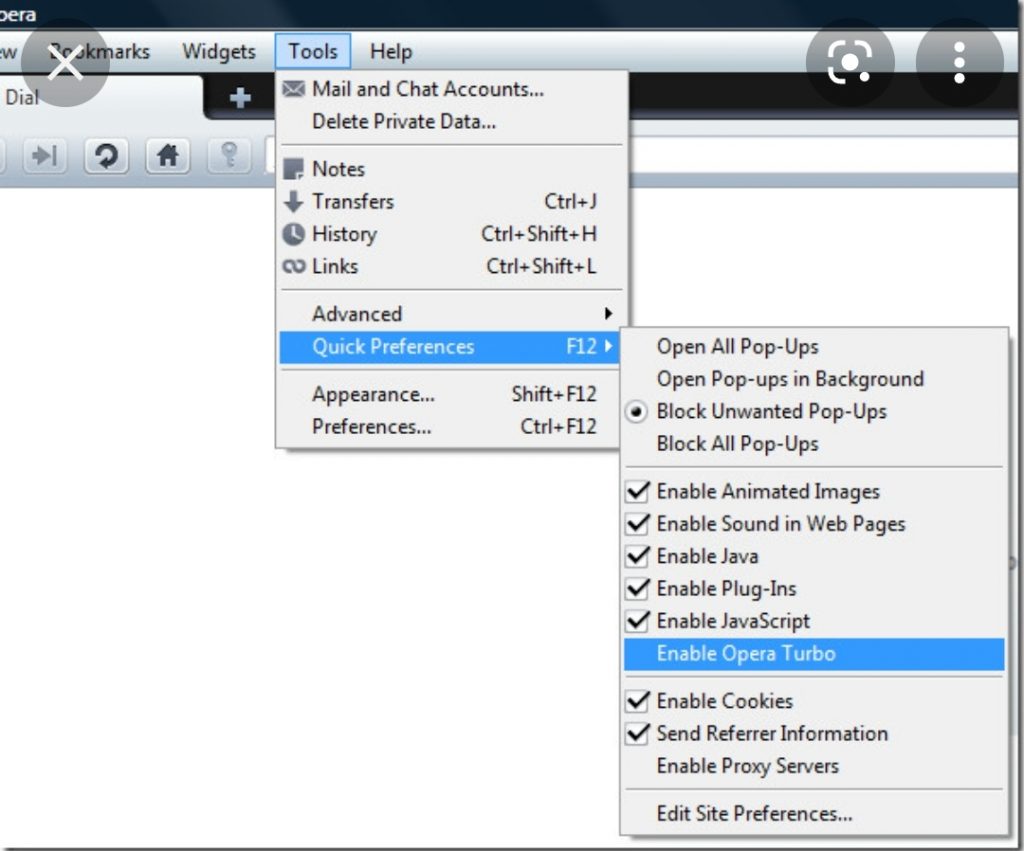
Task: Close the image viewer overlay with X
Action: tap(65, 63)
